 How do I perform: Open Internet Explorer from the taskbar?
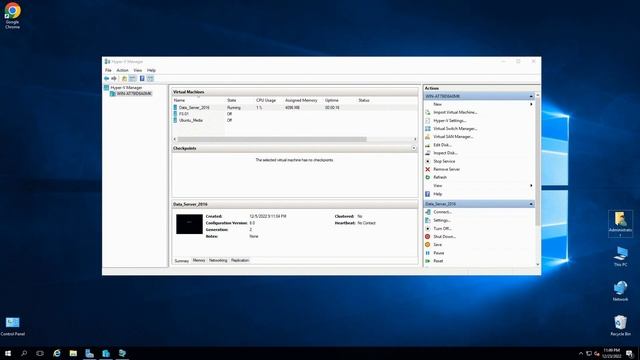[x=57, y=353]
